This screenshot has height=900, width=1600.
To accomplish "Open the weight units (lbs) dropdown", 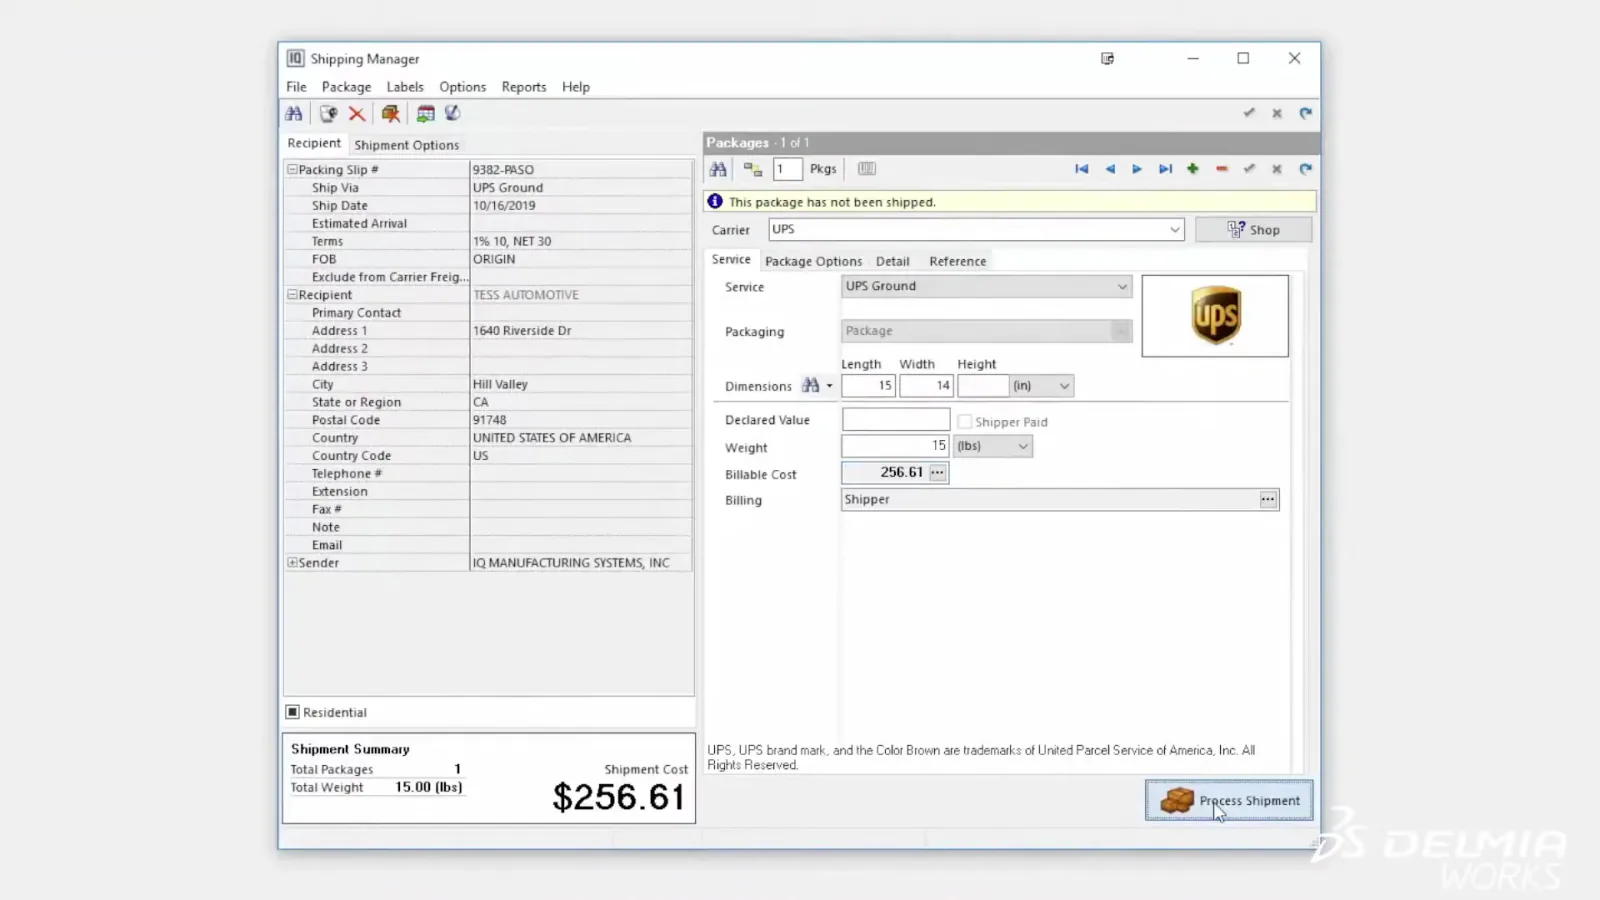I will pos(1023,446).
